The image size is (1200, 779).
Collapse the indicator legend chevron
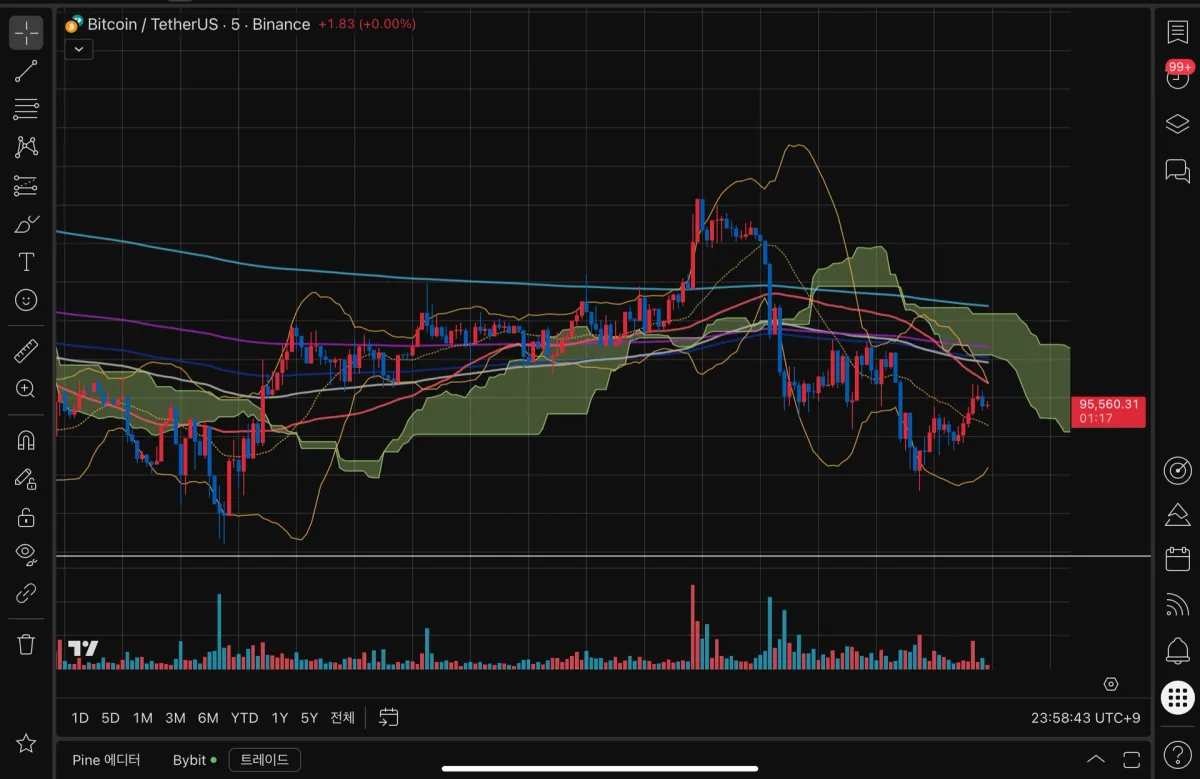click(x=79, y=47)
